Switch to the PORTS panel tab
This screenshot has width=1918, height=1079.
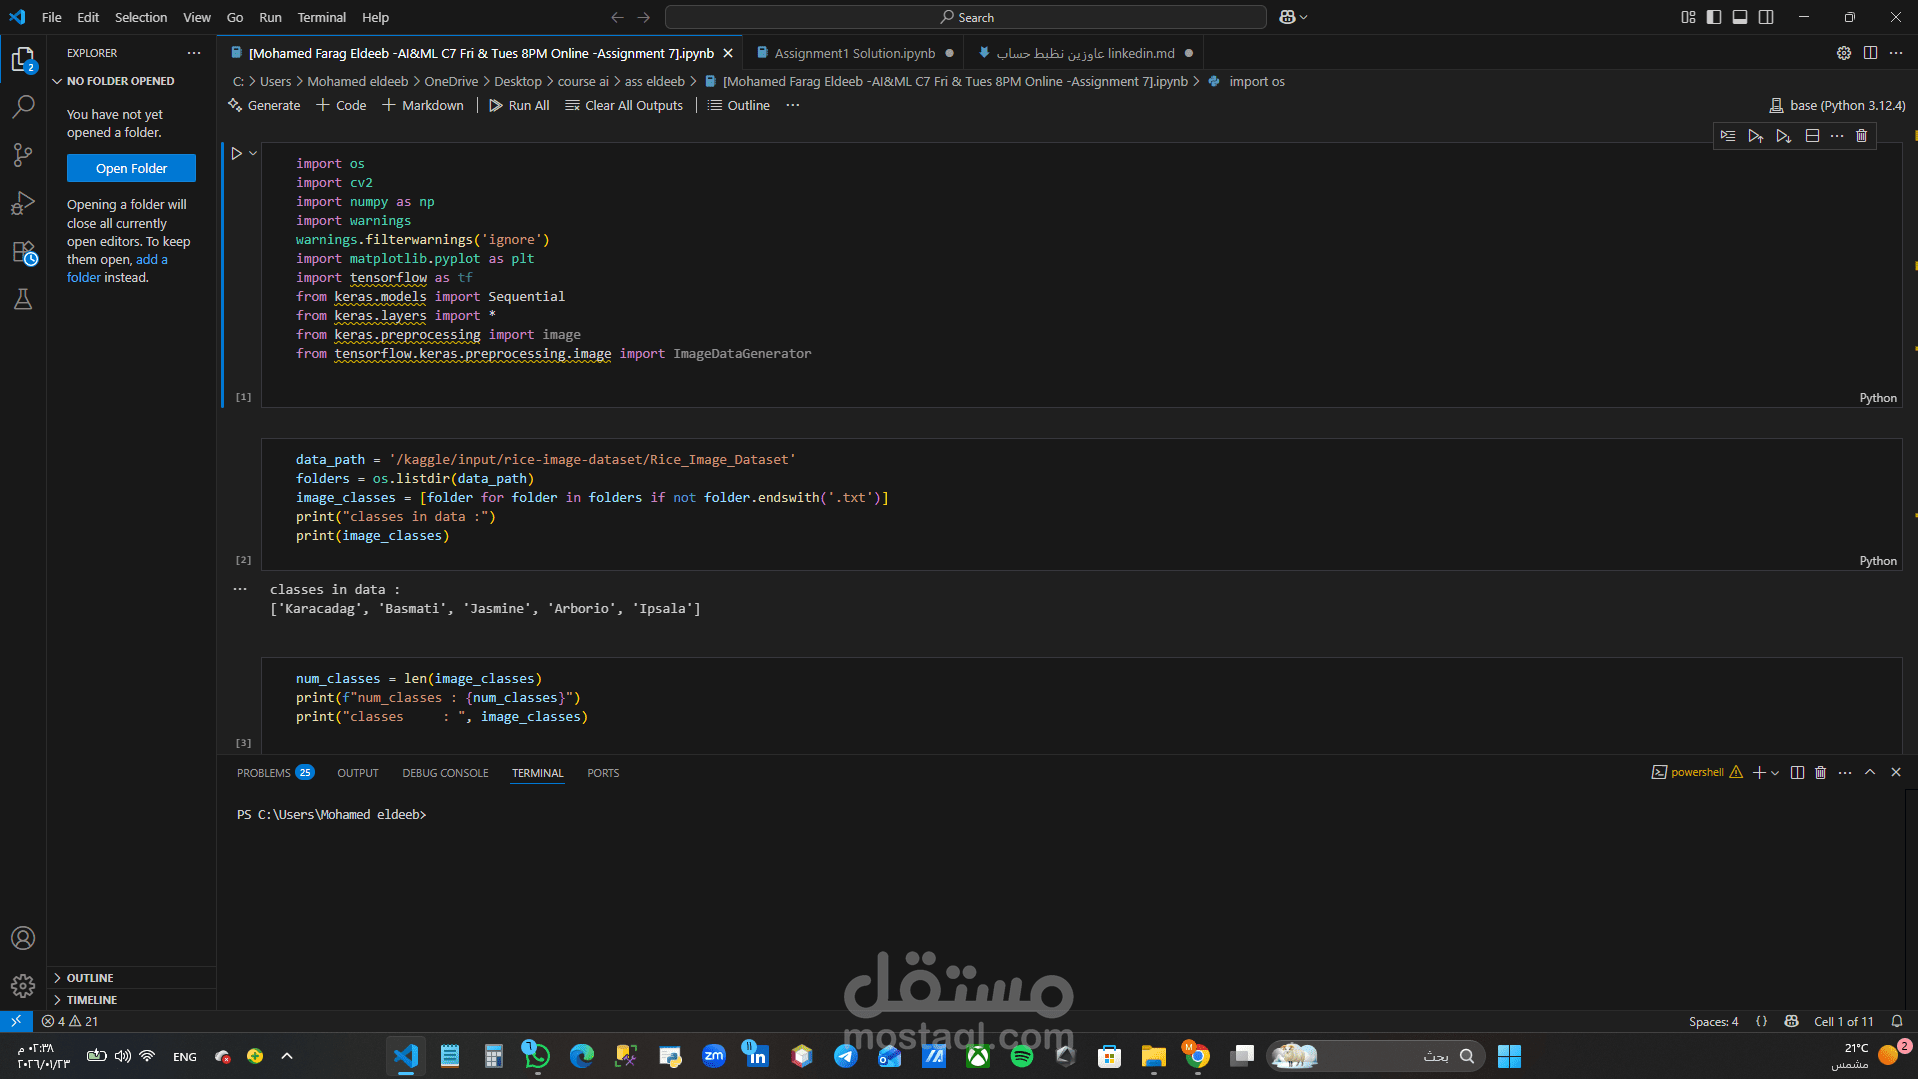(x=603, y=773)
